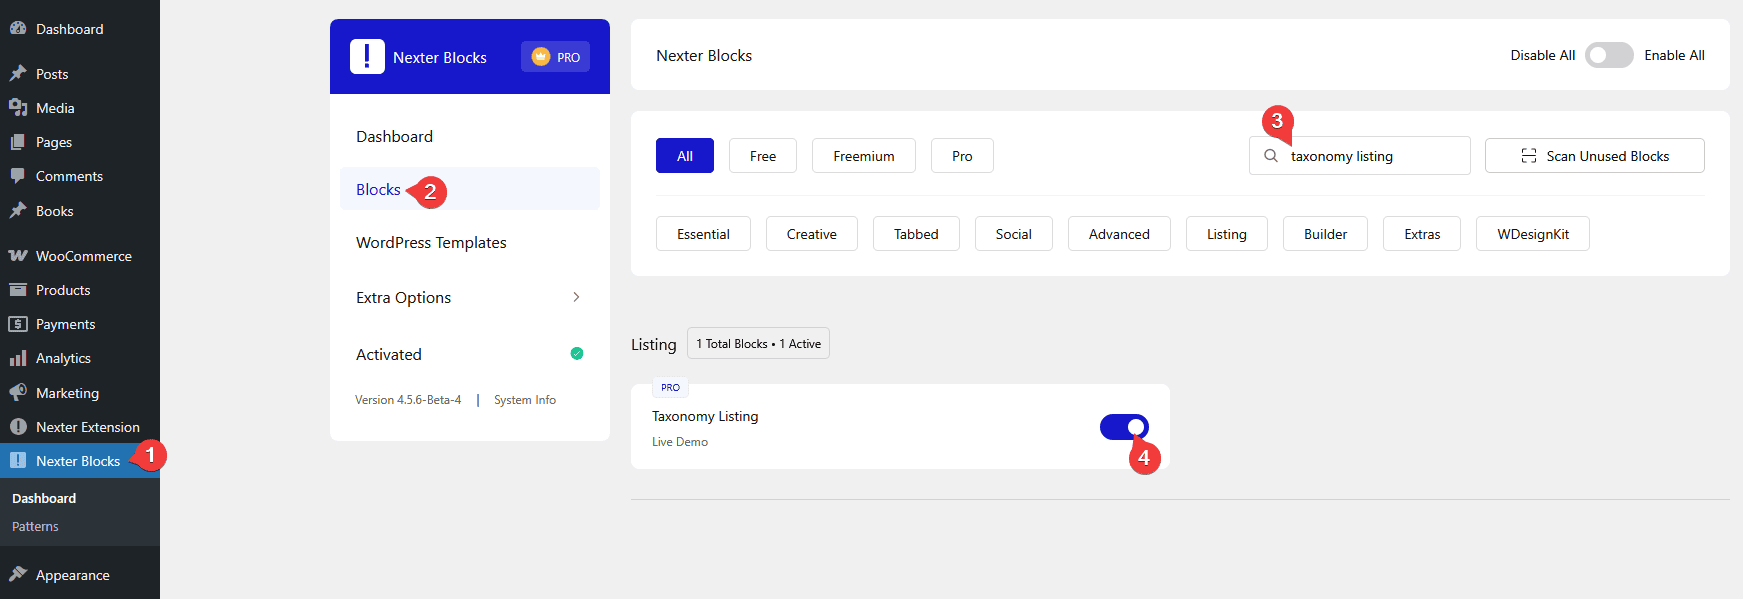Screen dimensions: 1743x599
Task: Open the System Info link
Action: click(x=525, y=400)
